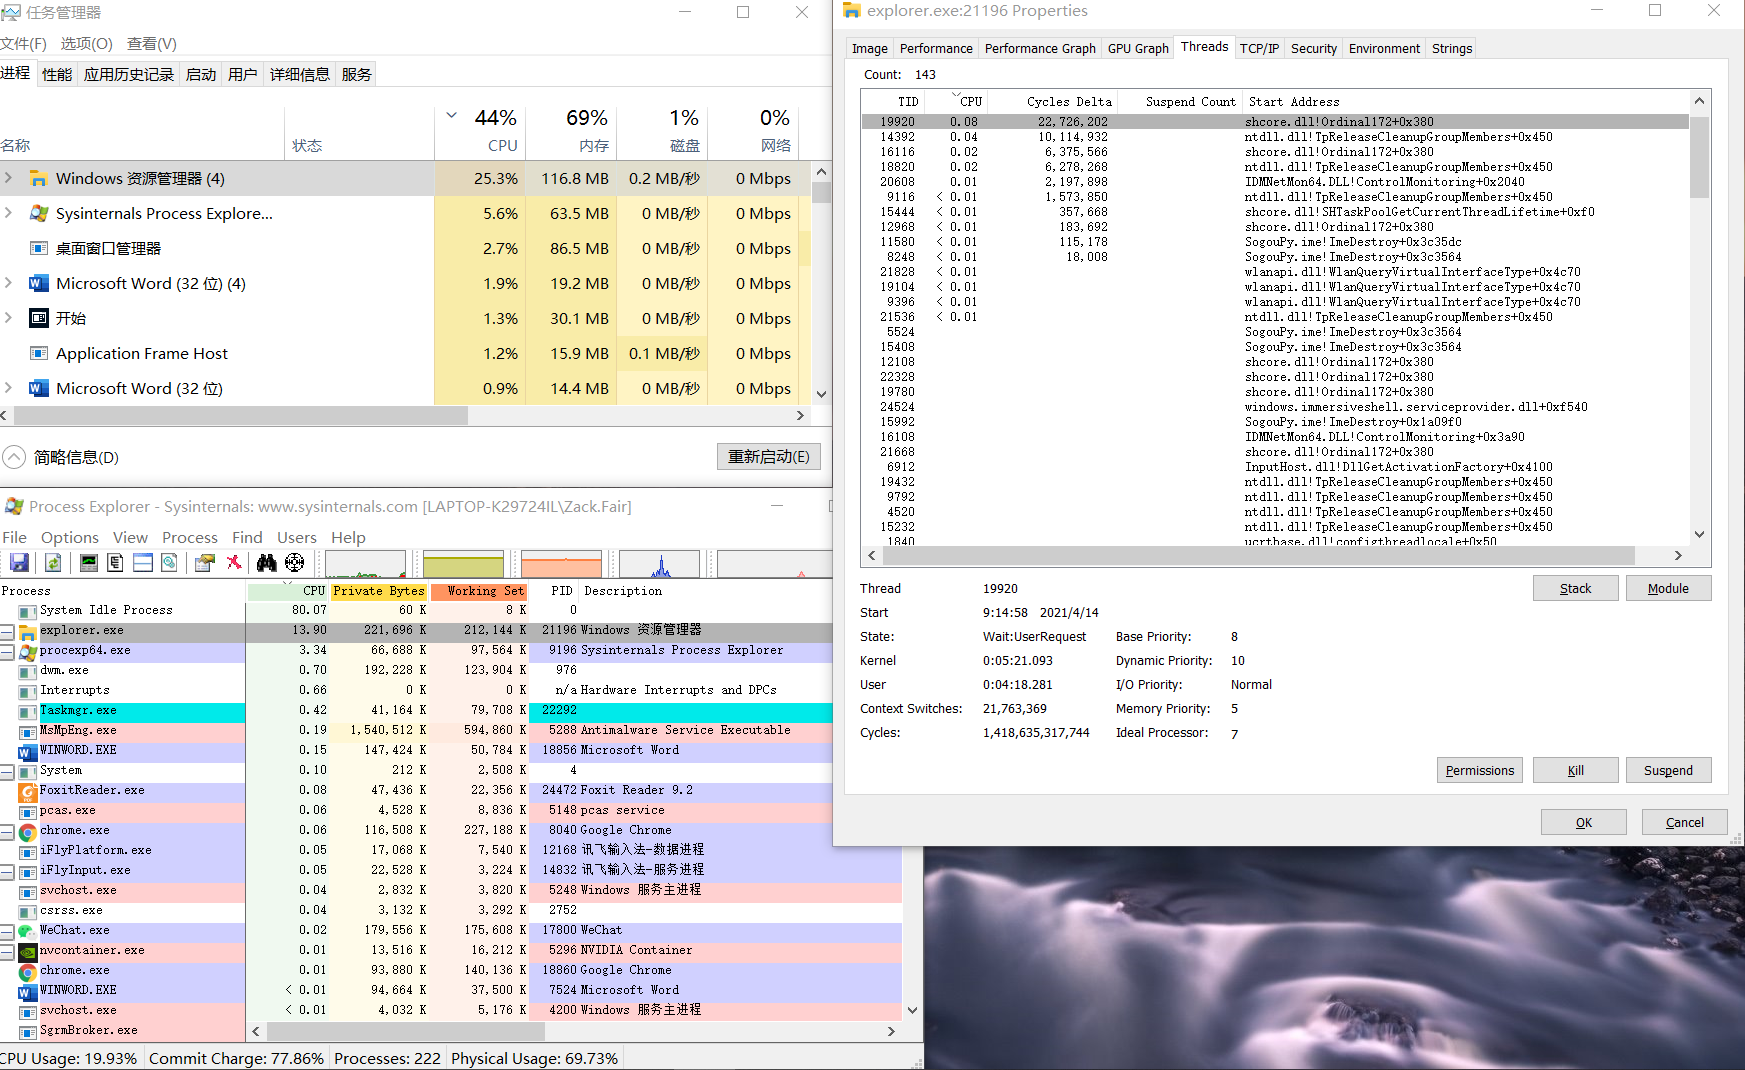
Task: Click the View DLLs/Handles toolbar icon
Action: 169,563
